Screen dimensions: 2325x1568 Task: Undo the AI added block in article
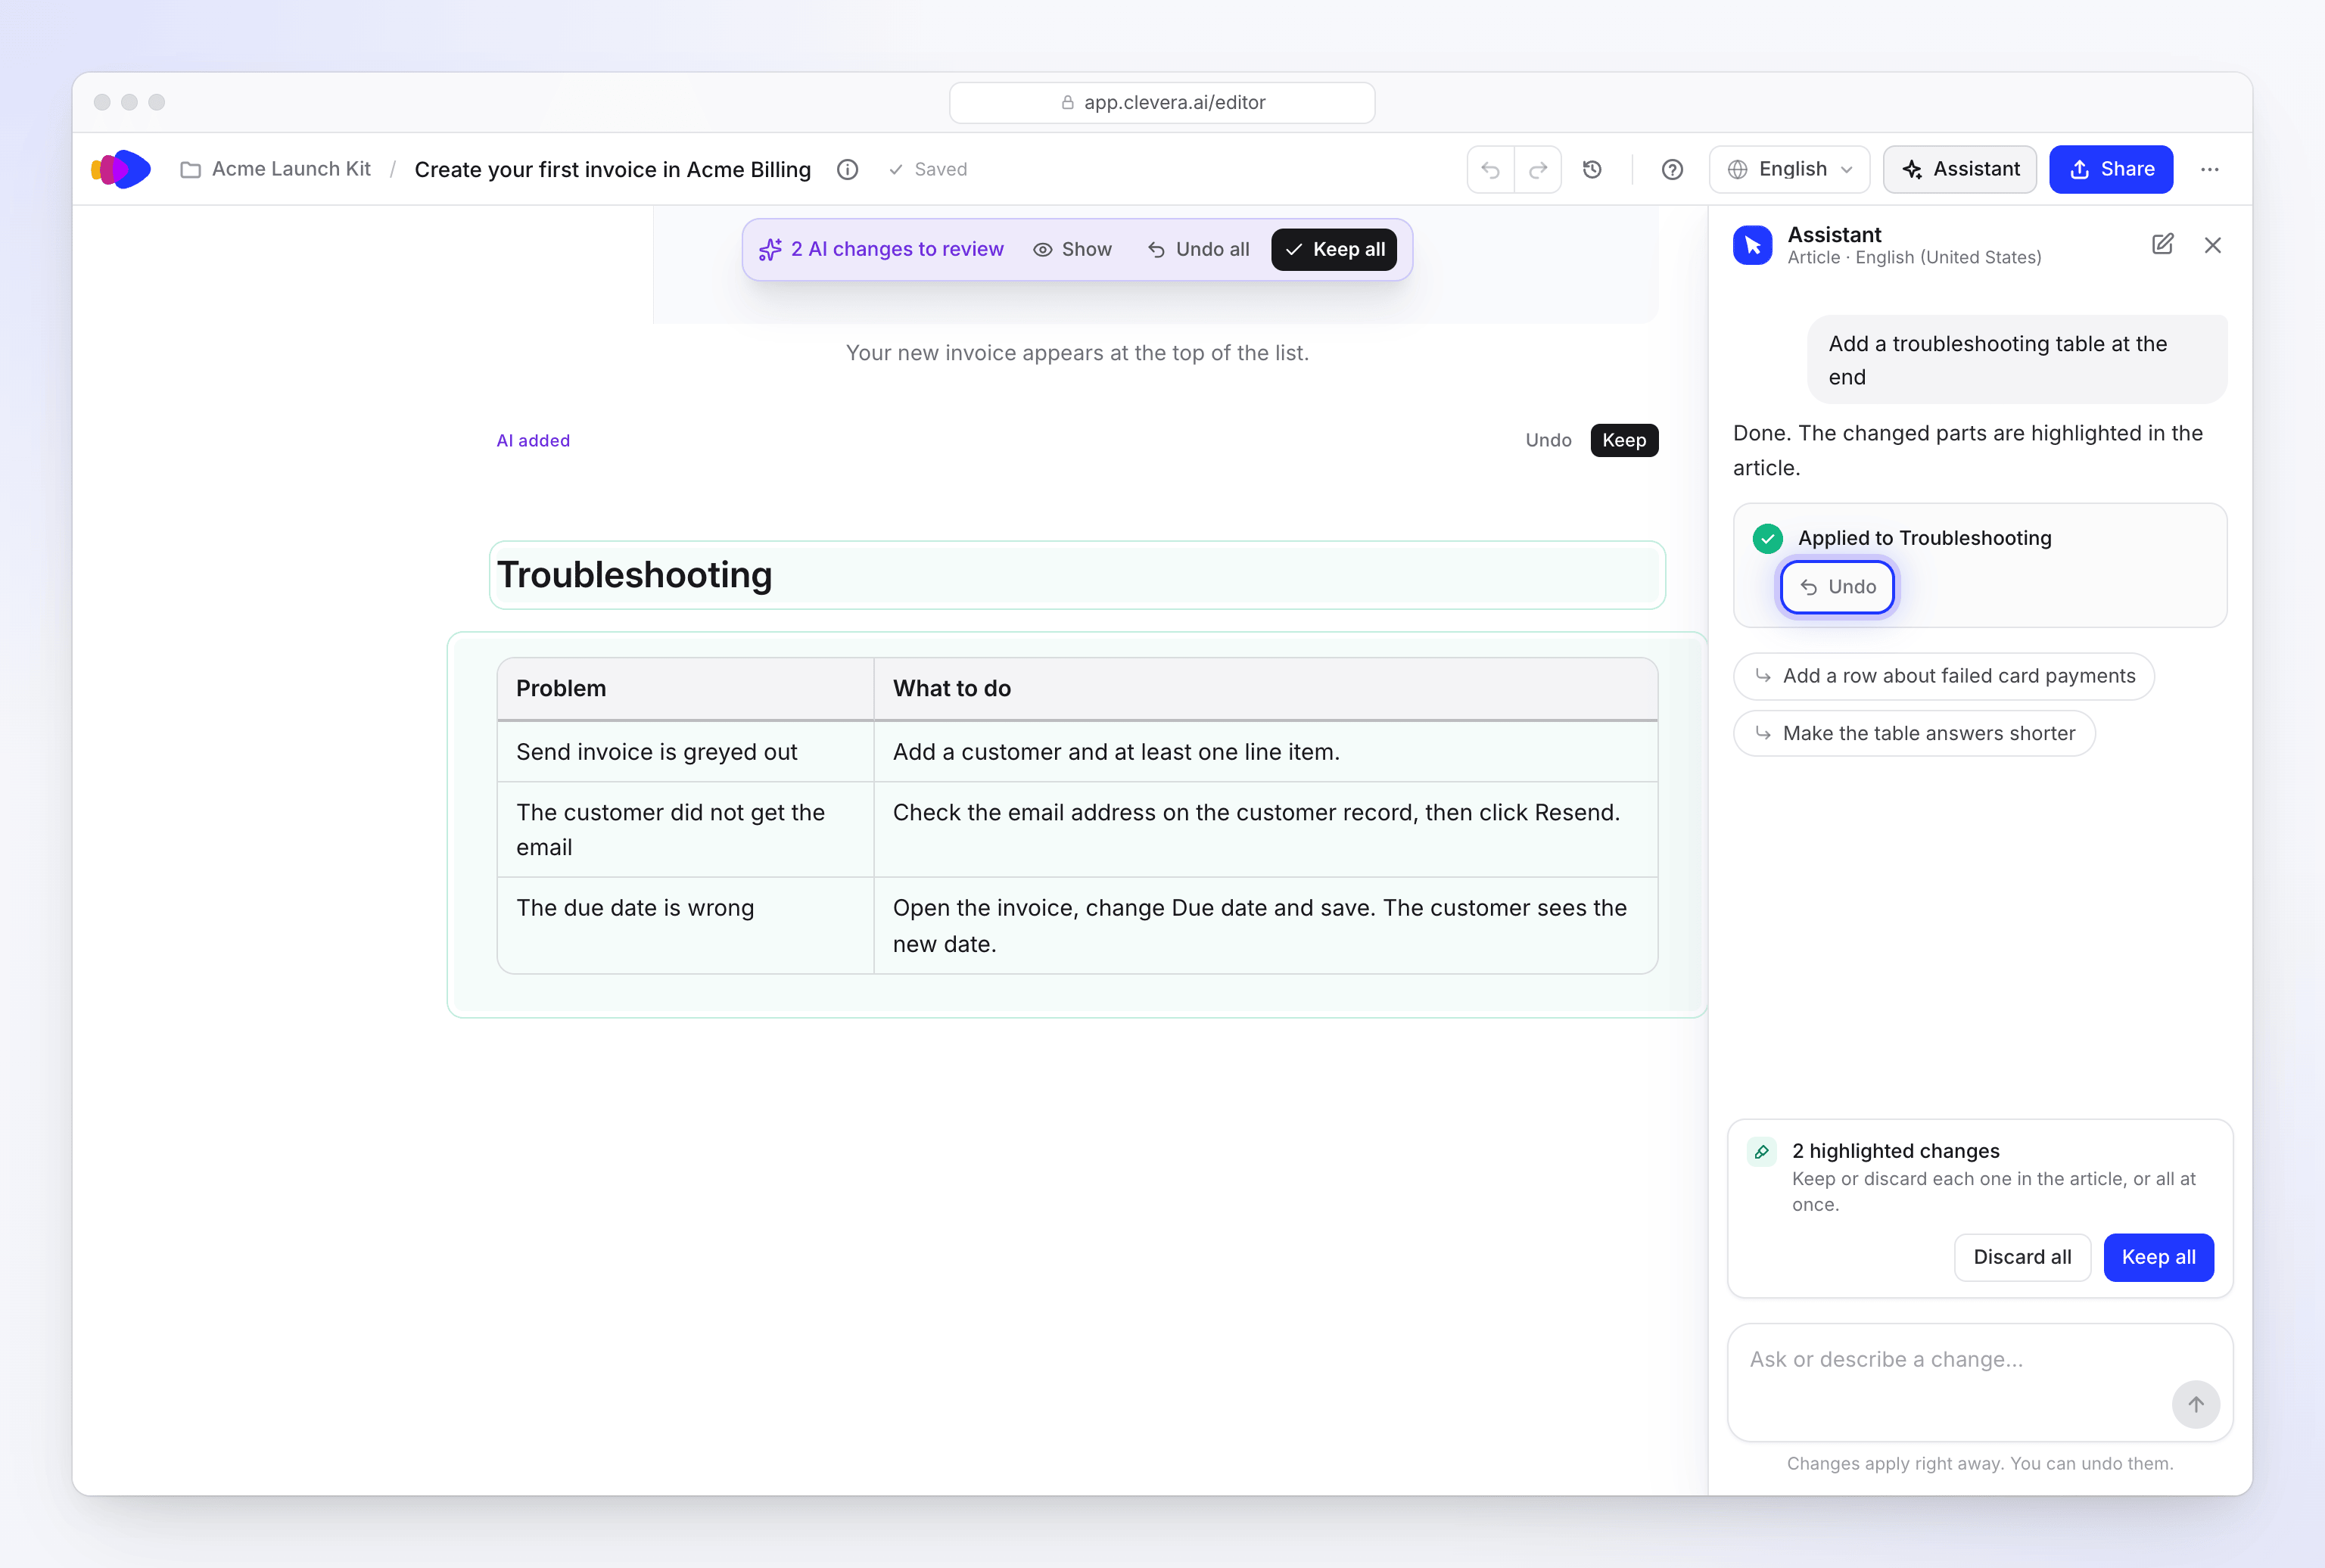(1548, 440)
